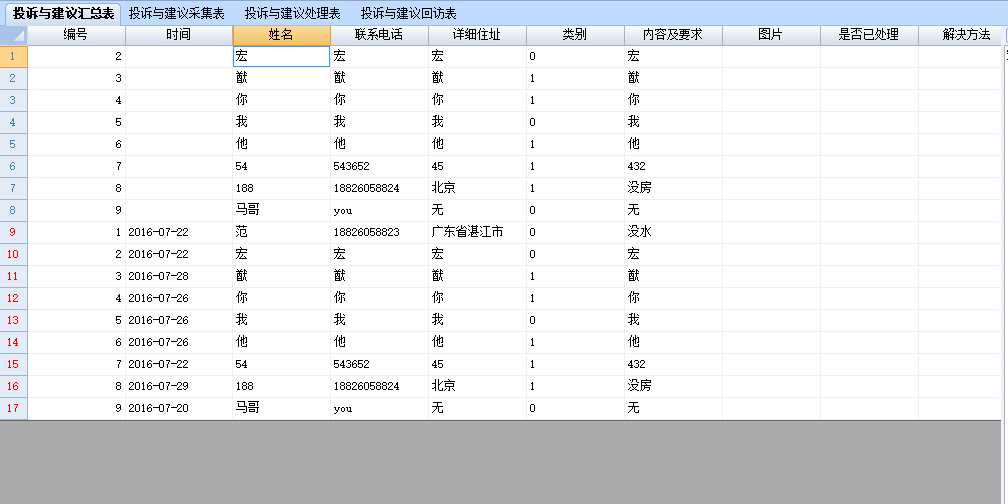This screenshot has height=504, width=1008.
Task: Select the 详细住址 column header
Action: (x=477, y=35)
